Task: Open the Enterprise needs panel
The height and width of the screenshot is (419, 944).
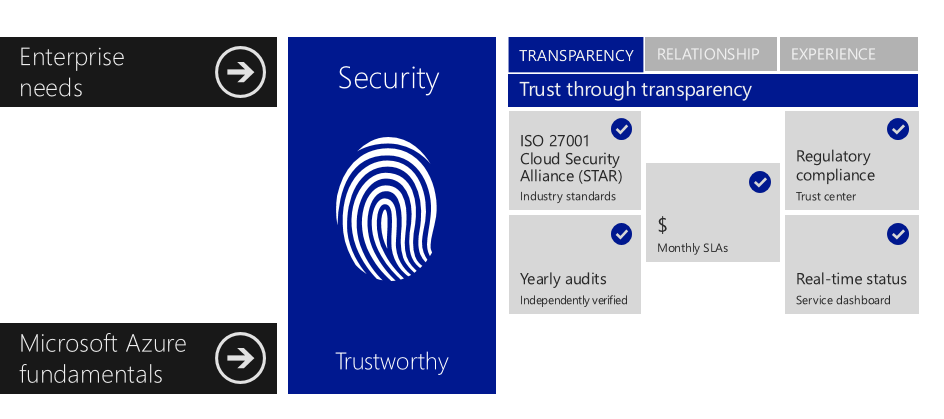Action: (138, 72)
